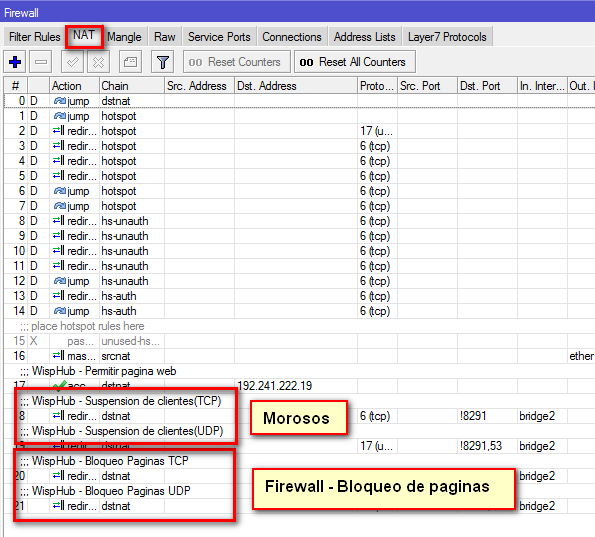The image size is (595, 537).
Task: Click redirect icon in rule 3
Action: point(58,146)
